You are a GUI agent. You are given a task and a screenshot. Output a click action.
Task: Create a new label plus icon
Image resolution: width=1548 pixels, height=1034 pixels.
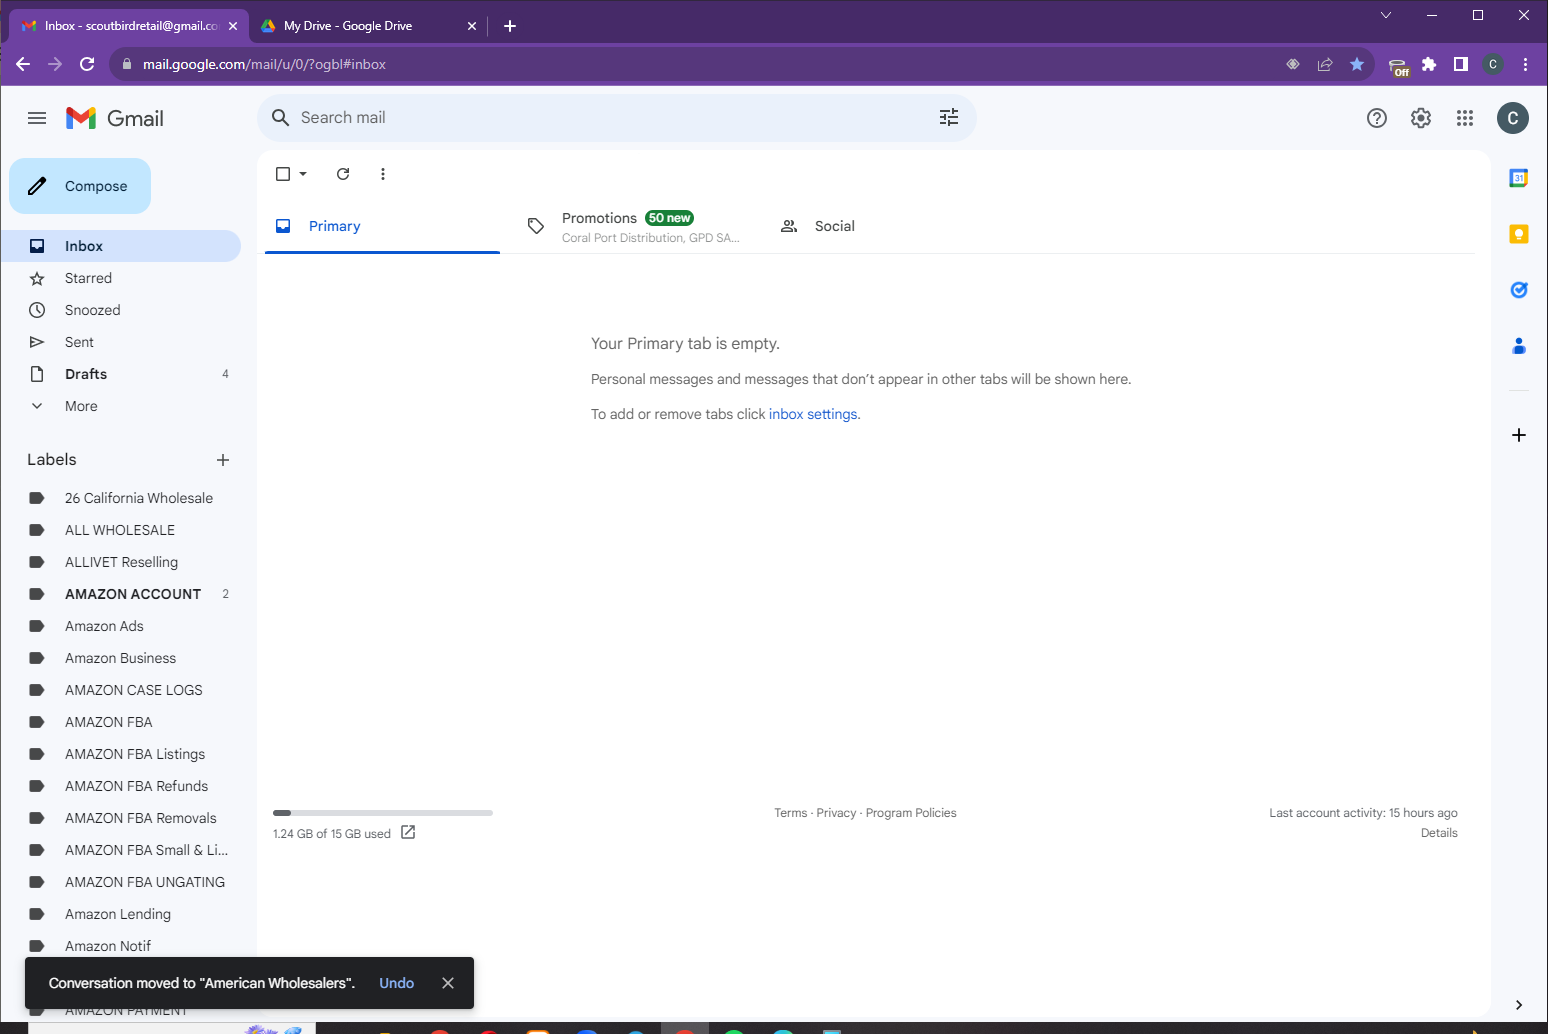point(223,460)
